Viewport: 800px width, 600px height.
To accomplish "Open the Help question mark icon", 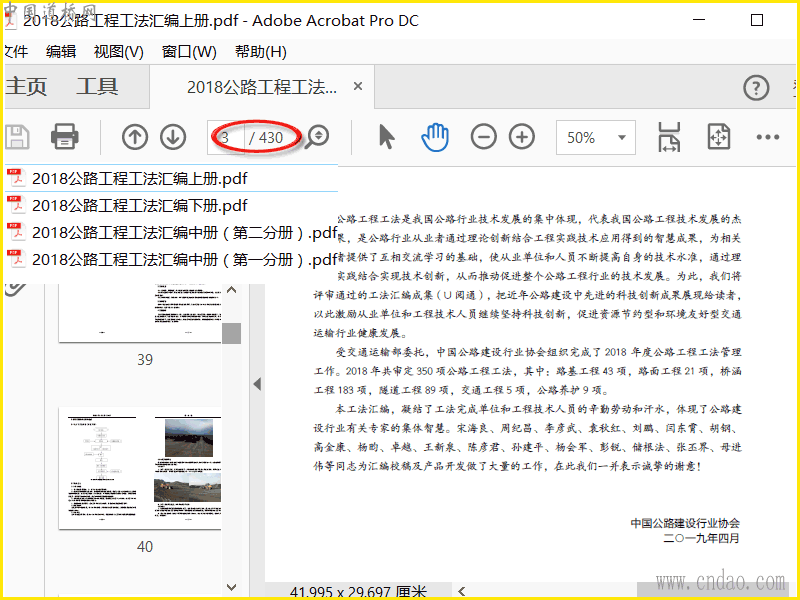I will click(x=756, y=88).
